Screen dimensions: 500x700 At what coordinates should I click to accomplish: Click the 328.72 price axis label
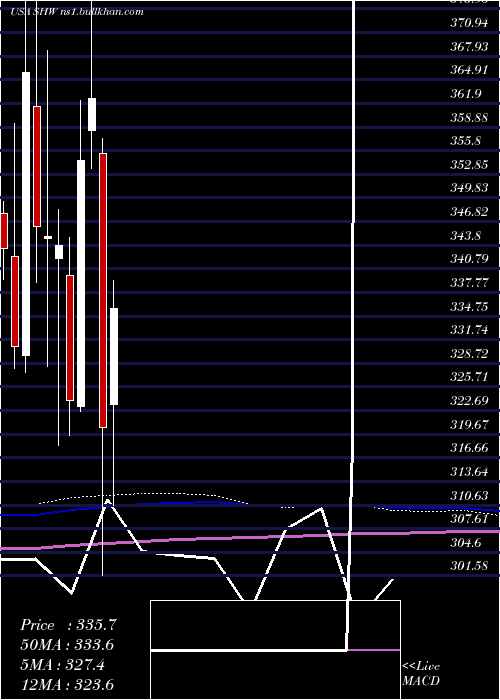click(x=469, y=354)
